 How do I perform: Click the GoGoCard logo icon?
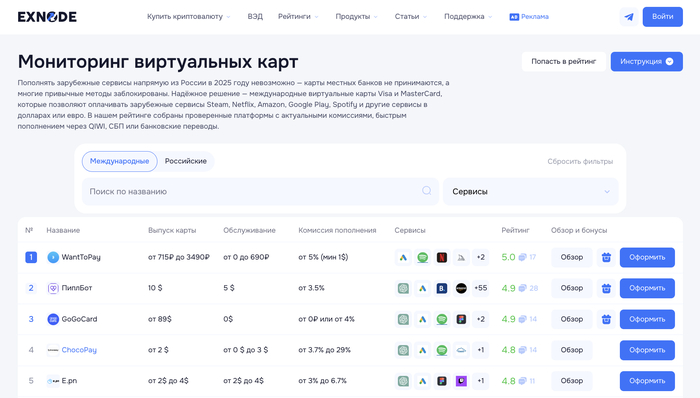click(53, 319)
